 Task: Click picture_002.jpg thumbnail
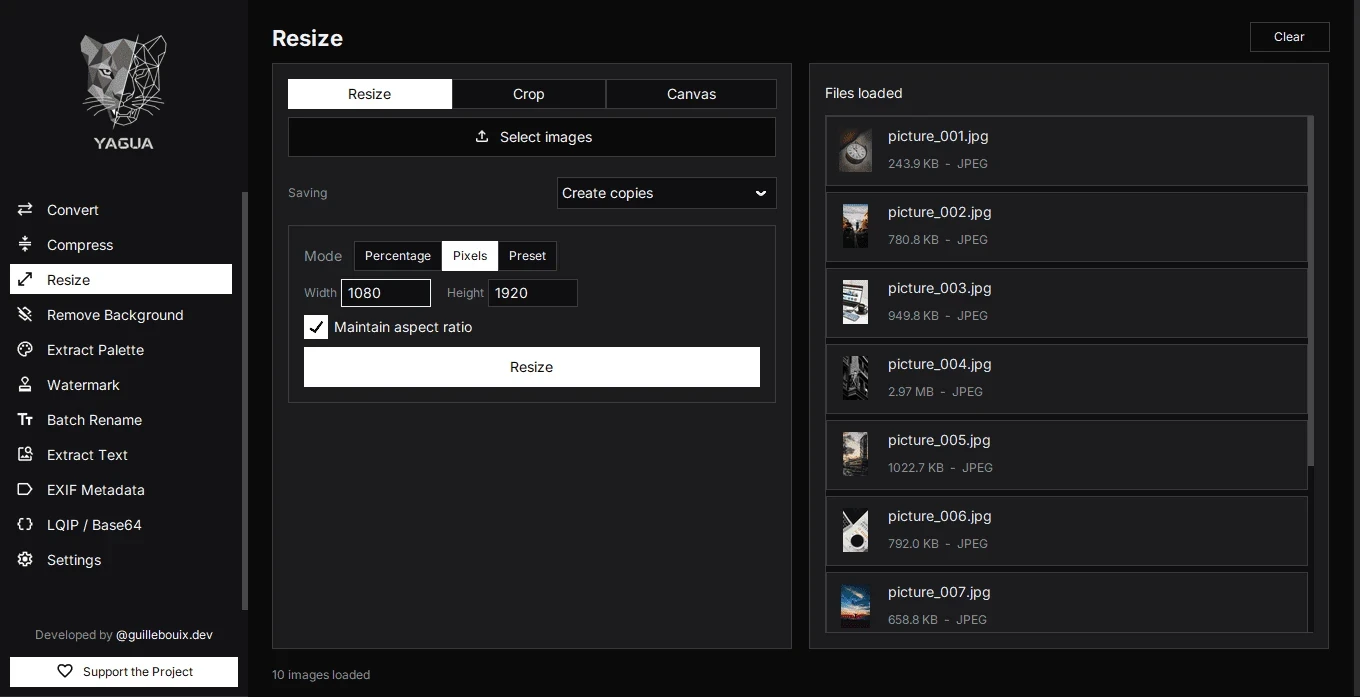tap(855, 226)
